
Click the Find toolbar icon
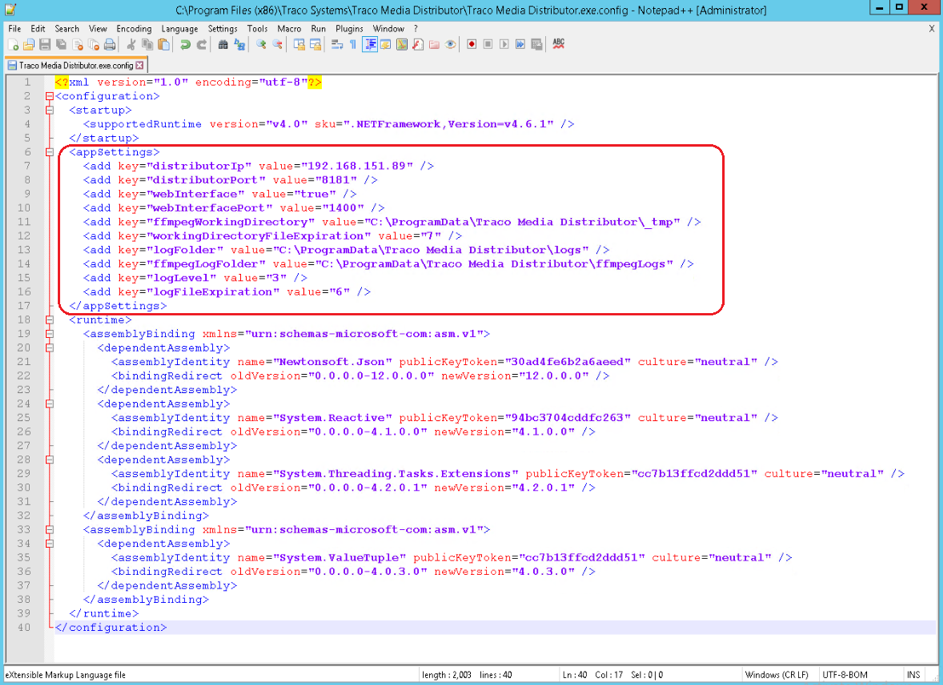(x=224, y=44)
